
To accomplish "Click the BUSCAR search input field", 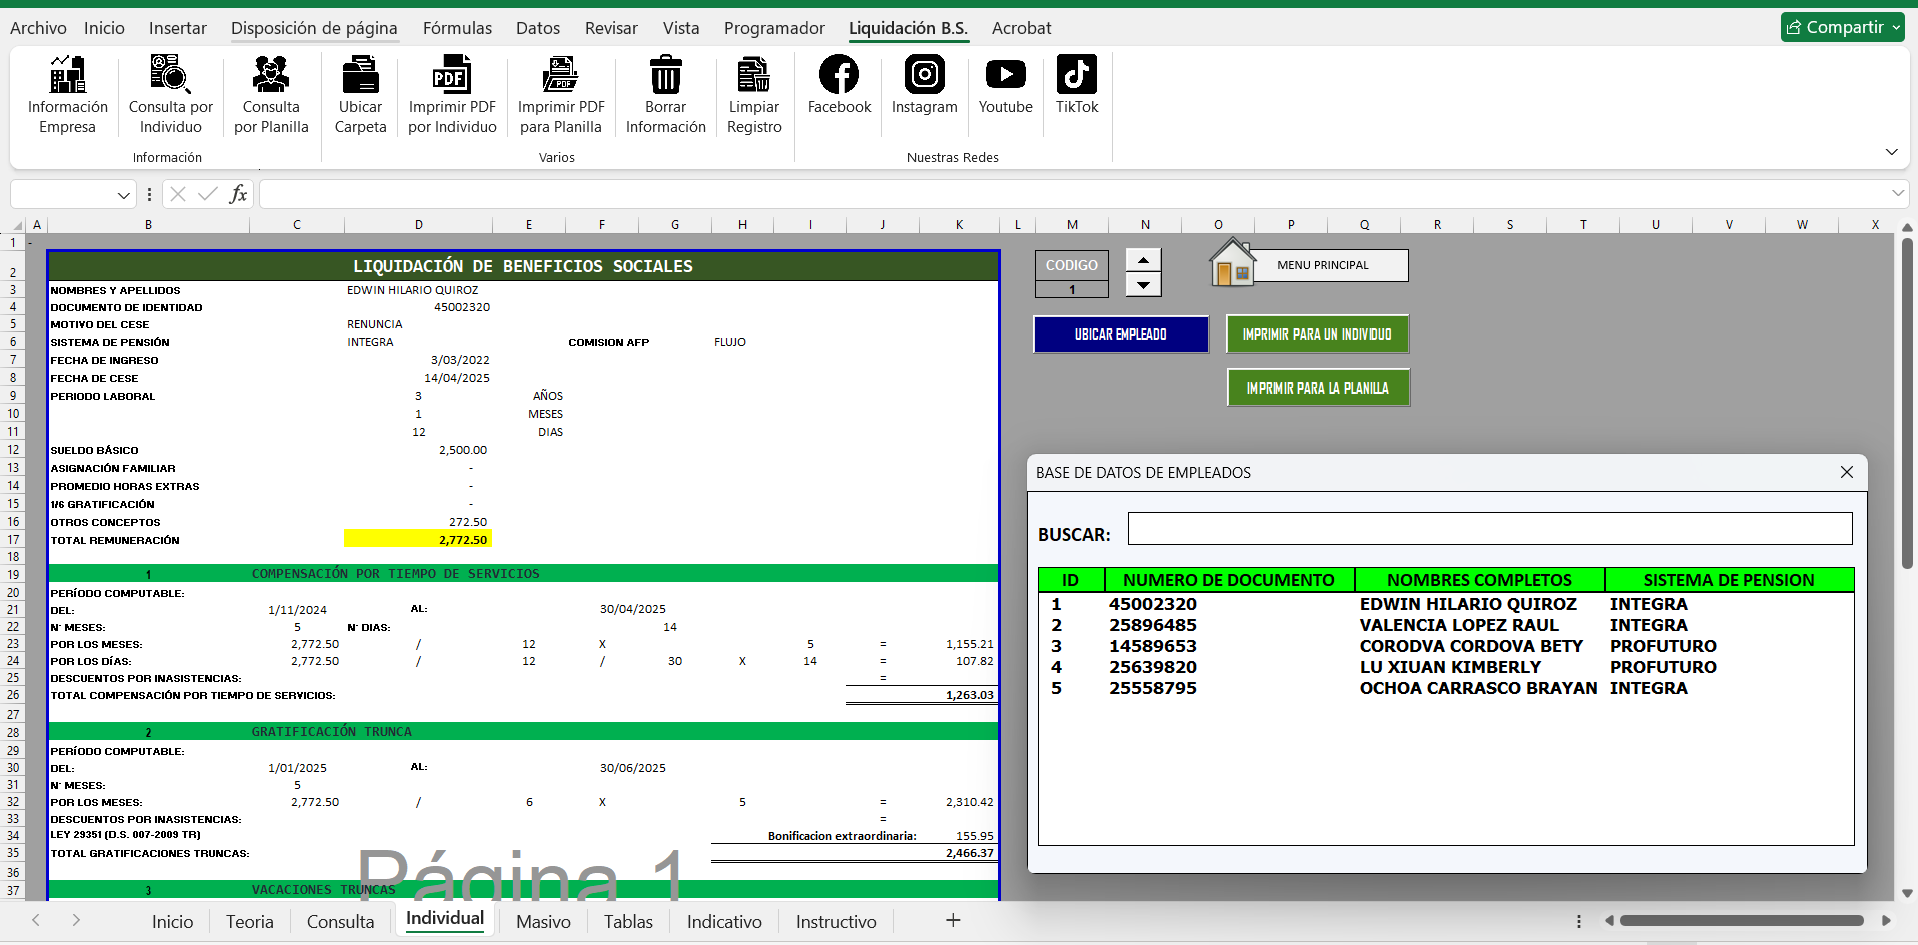I will click(1489, 529).
